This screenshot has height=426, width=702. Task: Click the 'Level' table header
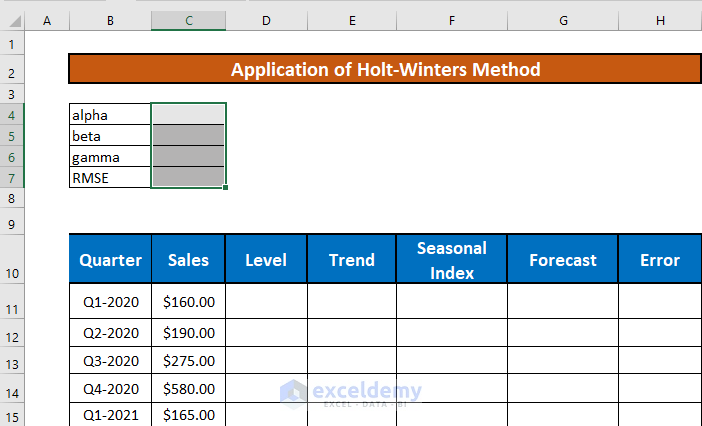coord(266,259)
